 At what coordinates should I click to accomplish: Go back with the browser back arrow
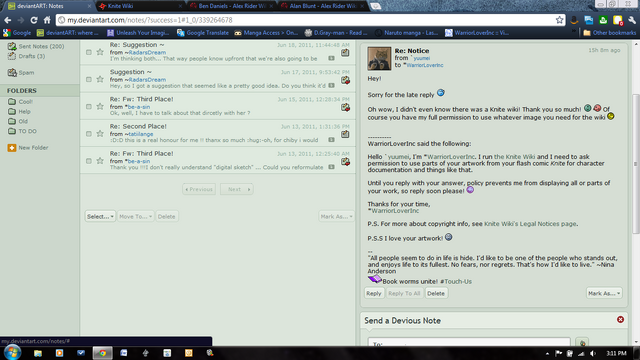pyautogui.click(x=8, y=20)
